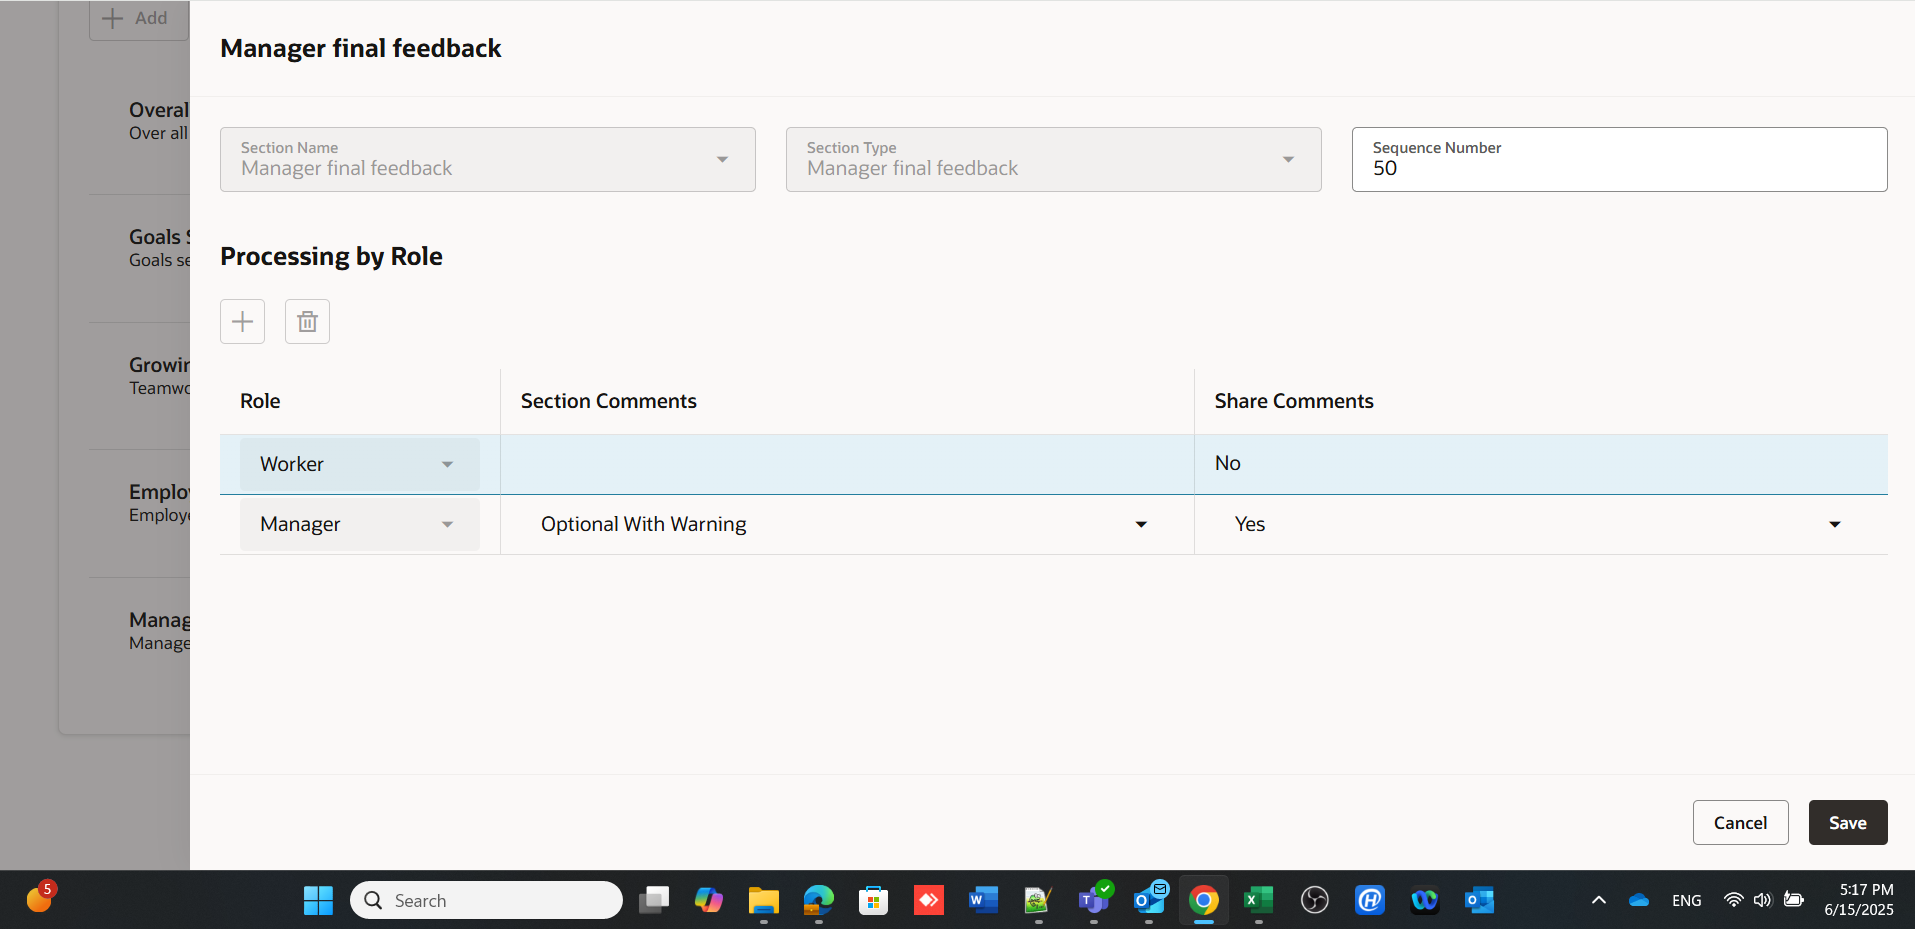Delete selected role row with trash icon
Viewport: 1915px width, 929px height.
[307, 322]
